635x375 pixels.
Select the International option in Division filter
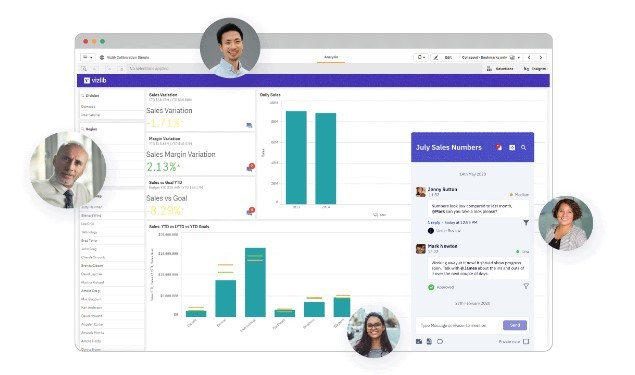pyautogui.click(x=90, y=115)
